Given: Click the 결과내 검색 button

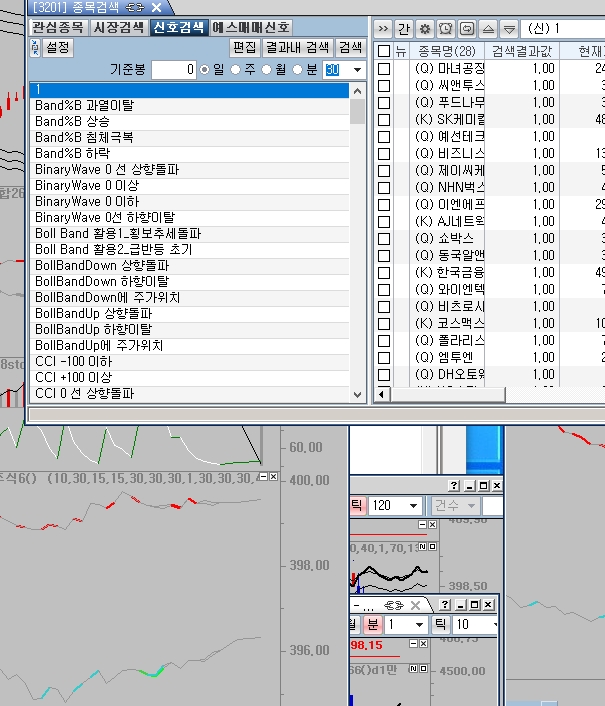Looking at the screenshot, I should (x=297, y=47).
